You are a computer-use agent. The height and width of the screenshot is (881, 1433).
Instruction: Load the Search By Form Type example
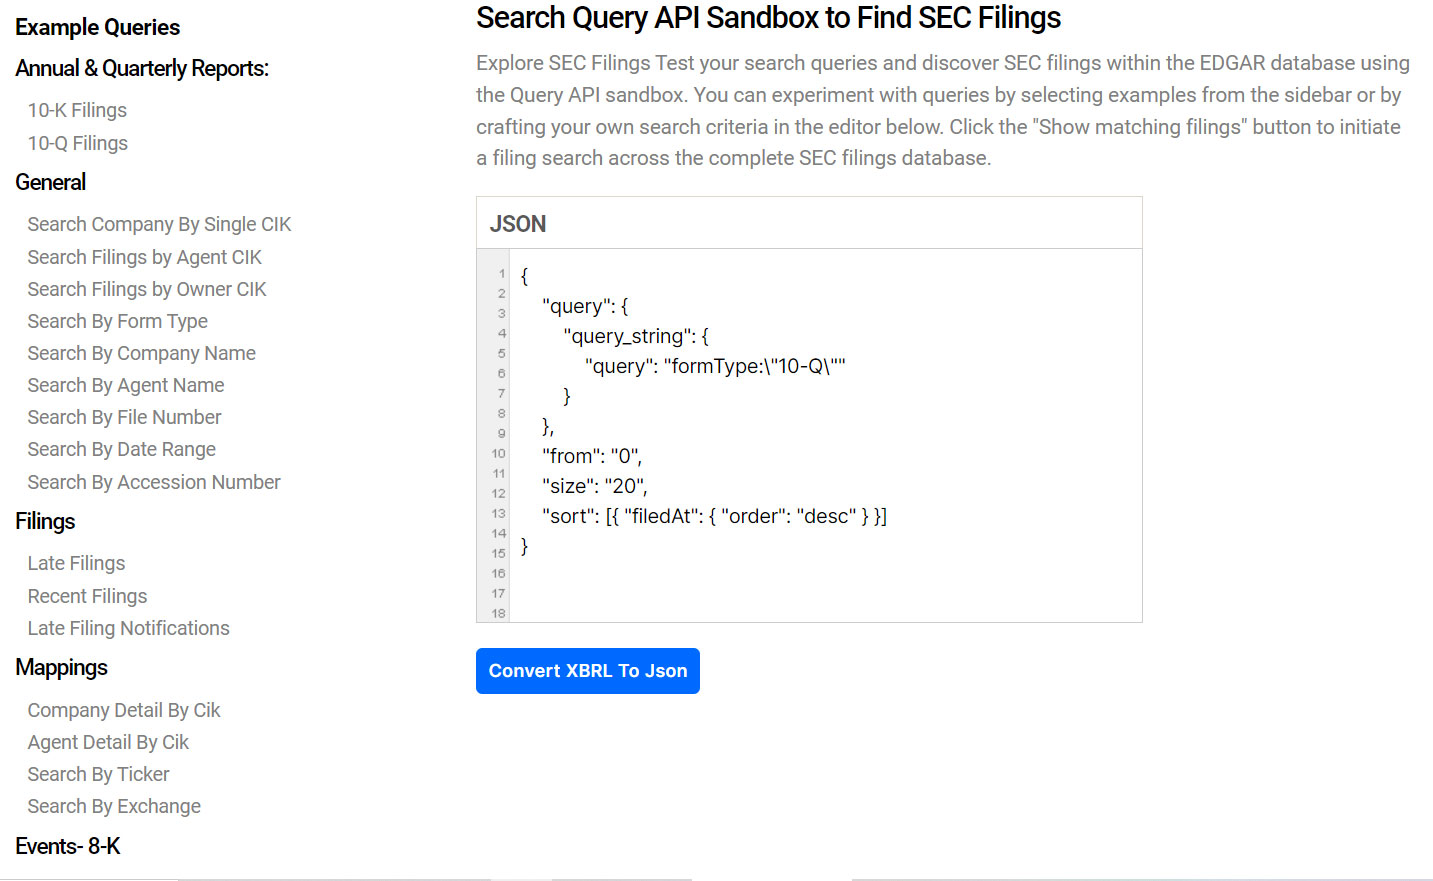coord(117,321)
